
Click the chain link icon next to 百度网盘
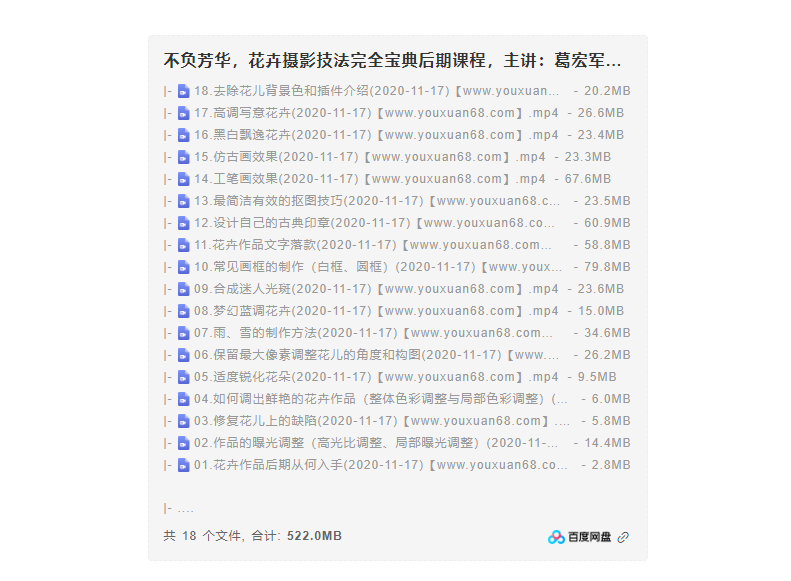click(623, 537)
